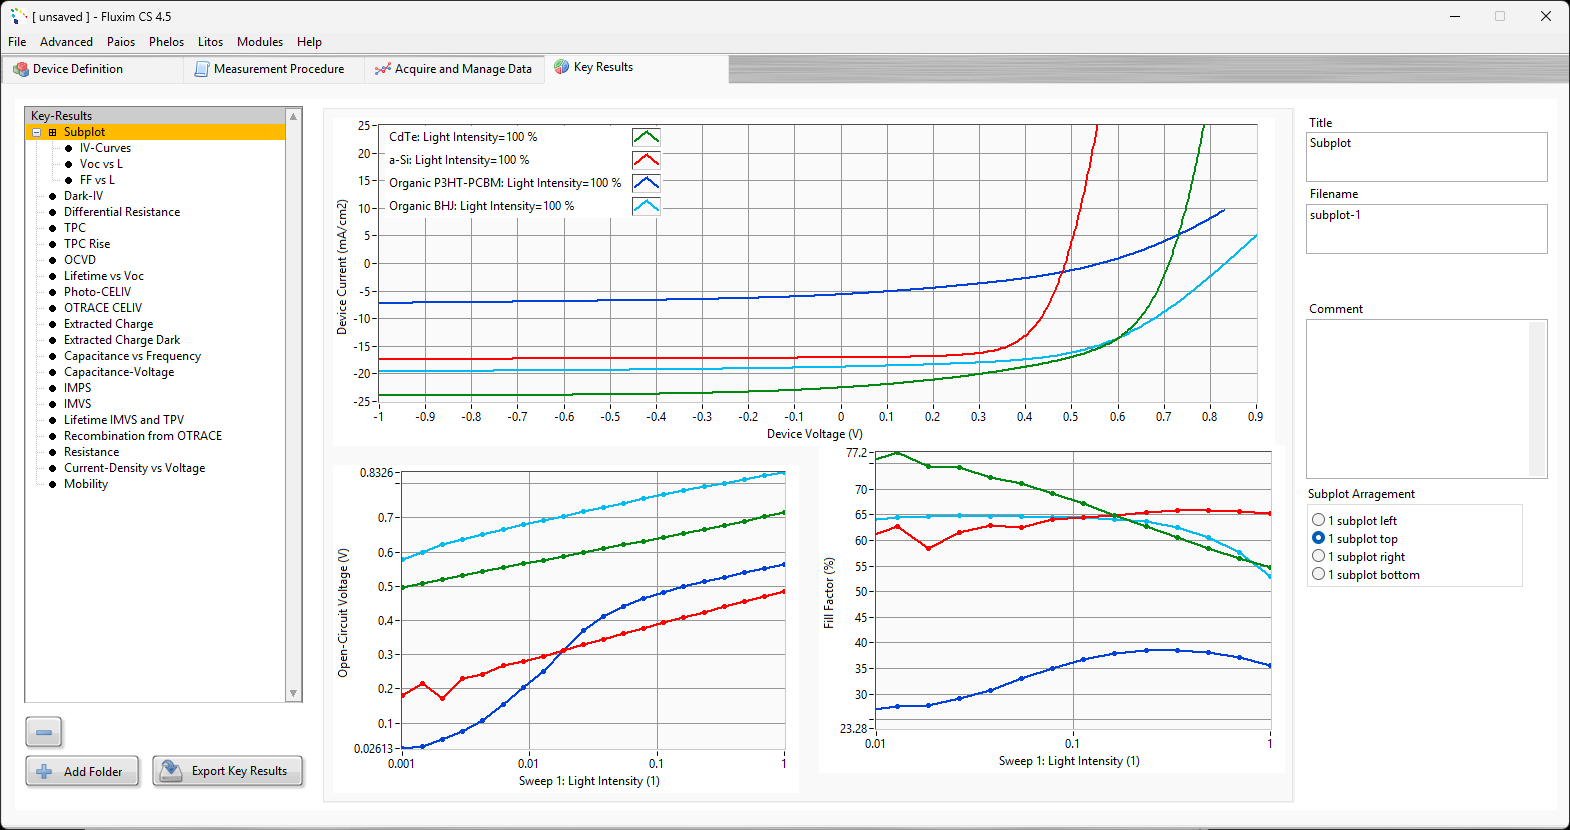Select IV-Curves in the tree
Screen dimensions: 1570x830
point(105,148)
